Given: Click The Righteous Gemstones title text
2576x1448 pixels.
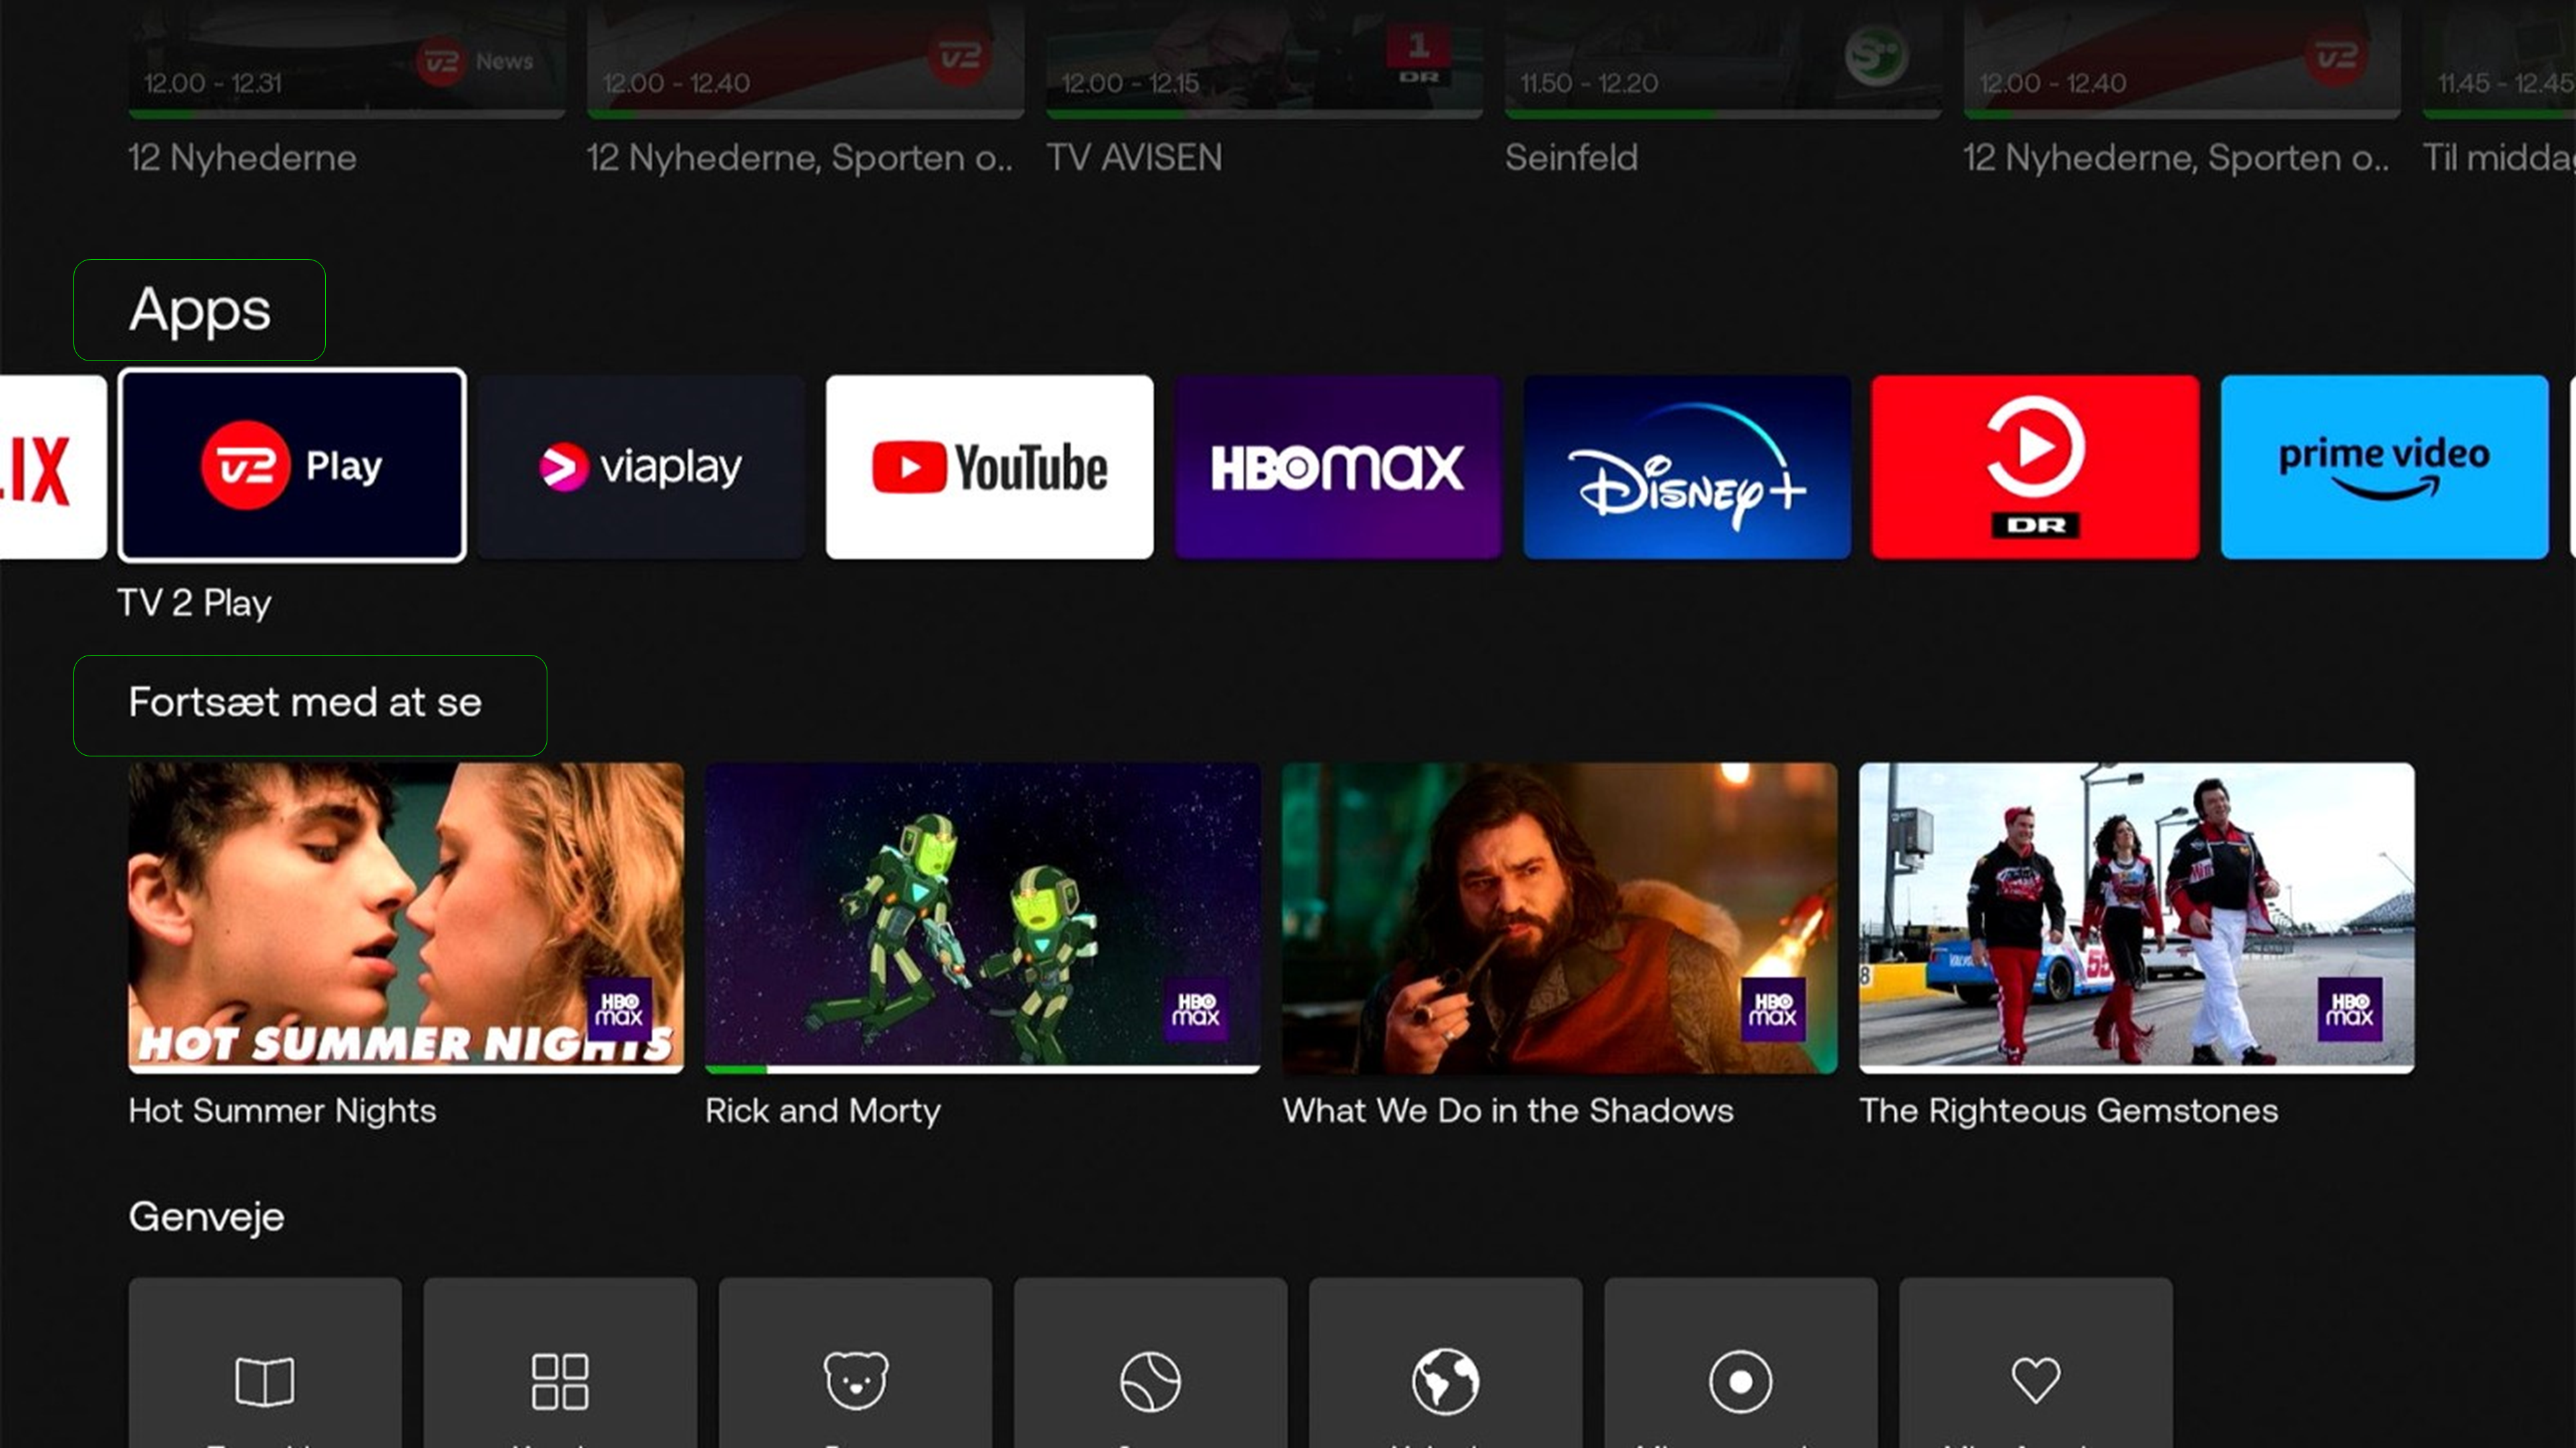Looking at the screenshot, I should pos(2068,1111).
